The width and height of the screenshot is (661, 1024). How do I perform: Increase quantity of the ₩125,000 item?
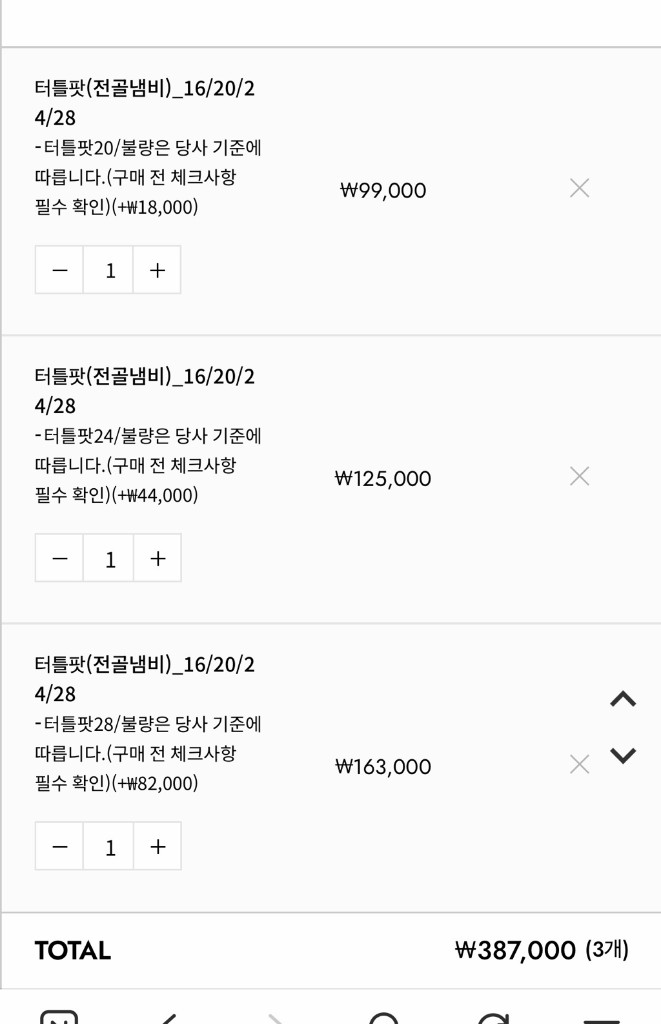click(157, 557)
